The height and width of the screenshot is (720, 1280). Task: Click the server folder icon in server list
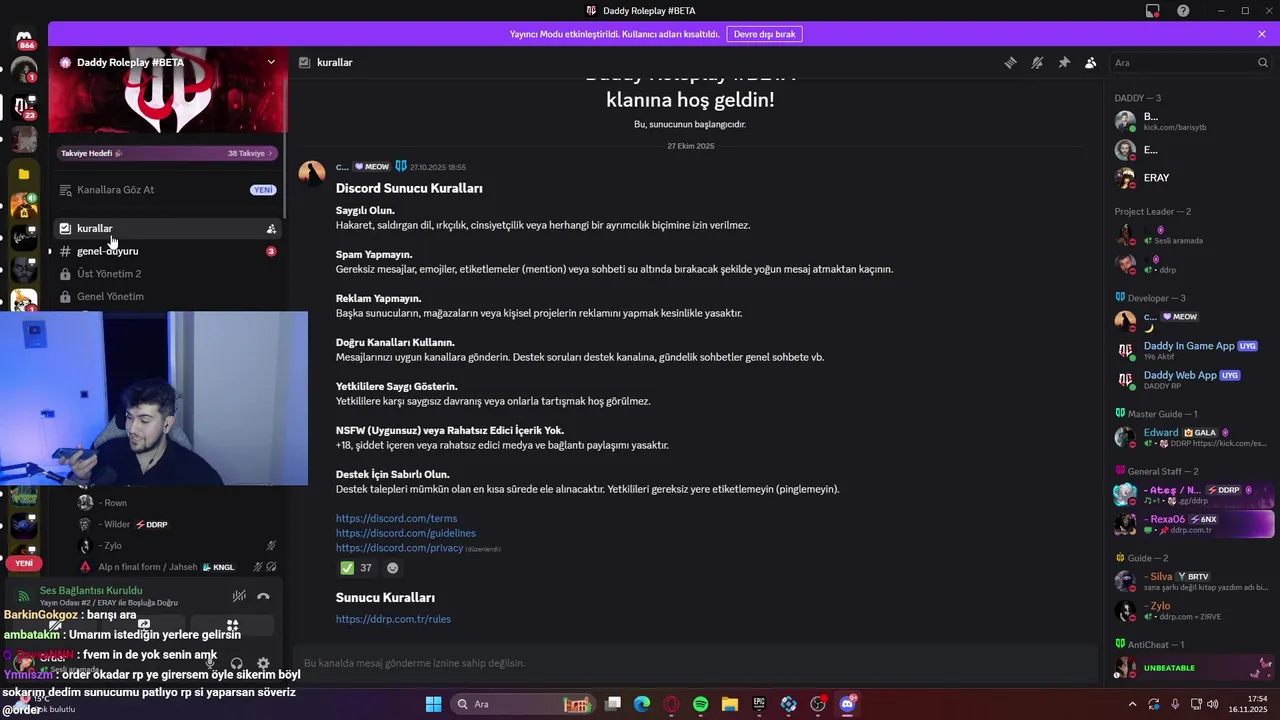pyautogui.click(x=24, y=174)
